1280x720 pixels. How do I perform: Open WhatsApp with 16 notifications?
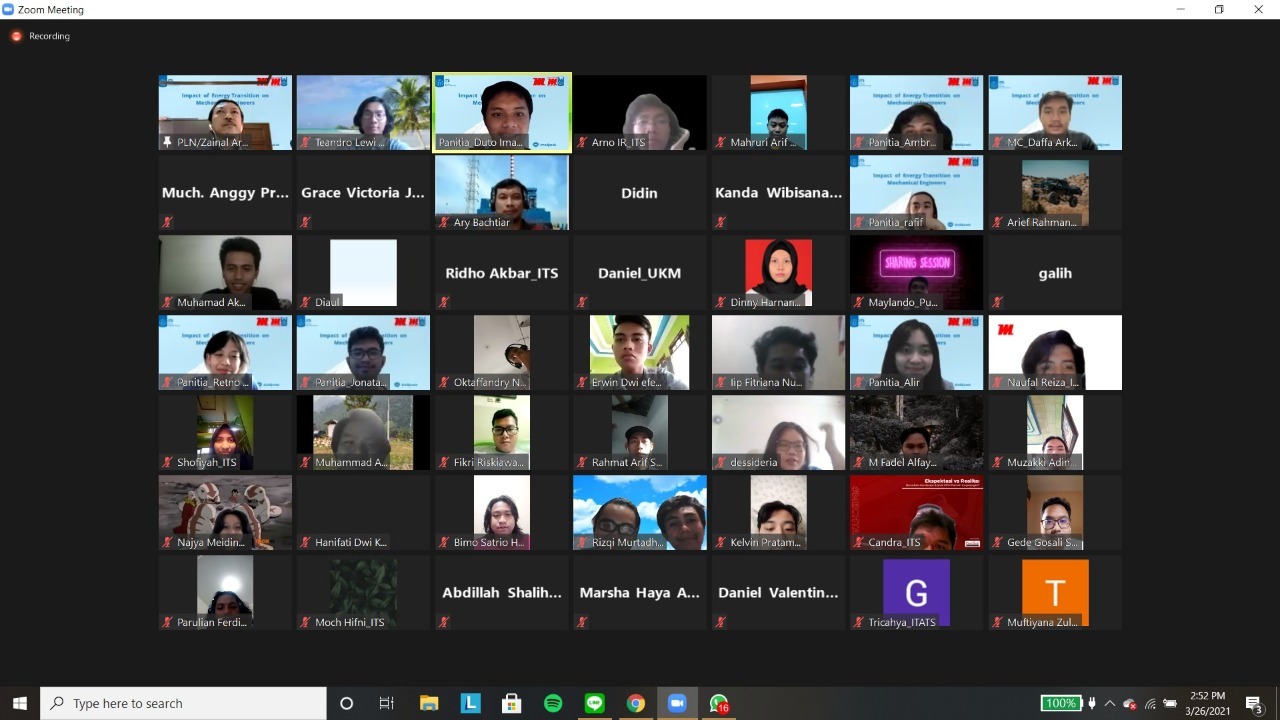pos(718,703)
